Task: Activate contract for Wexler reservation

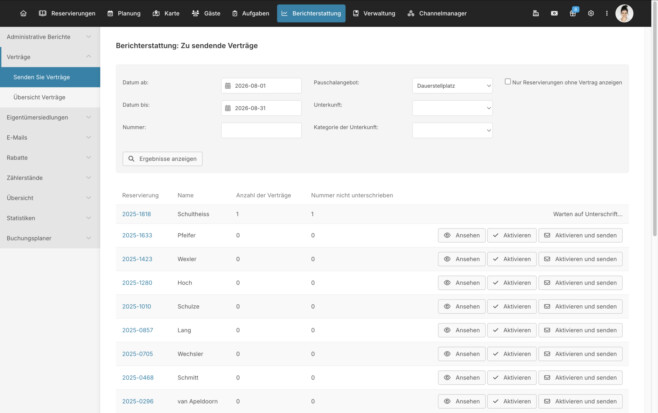Action: click(512, 259)
